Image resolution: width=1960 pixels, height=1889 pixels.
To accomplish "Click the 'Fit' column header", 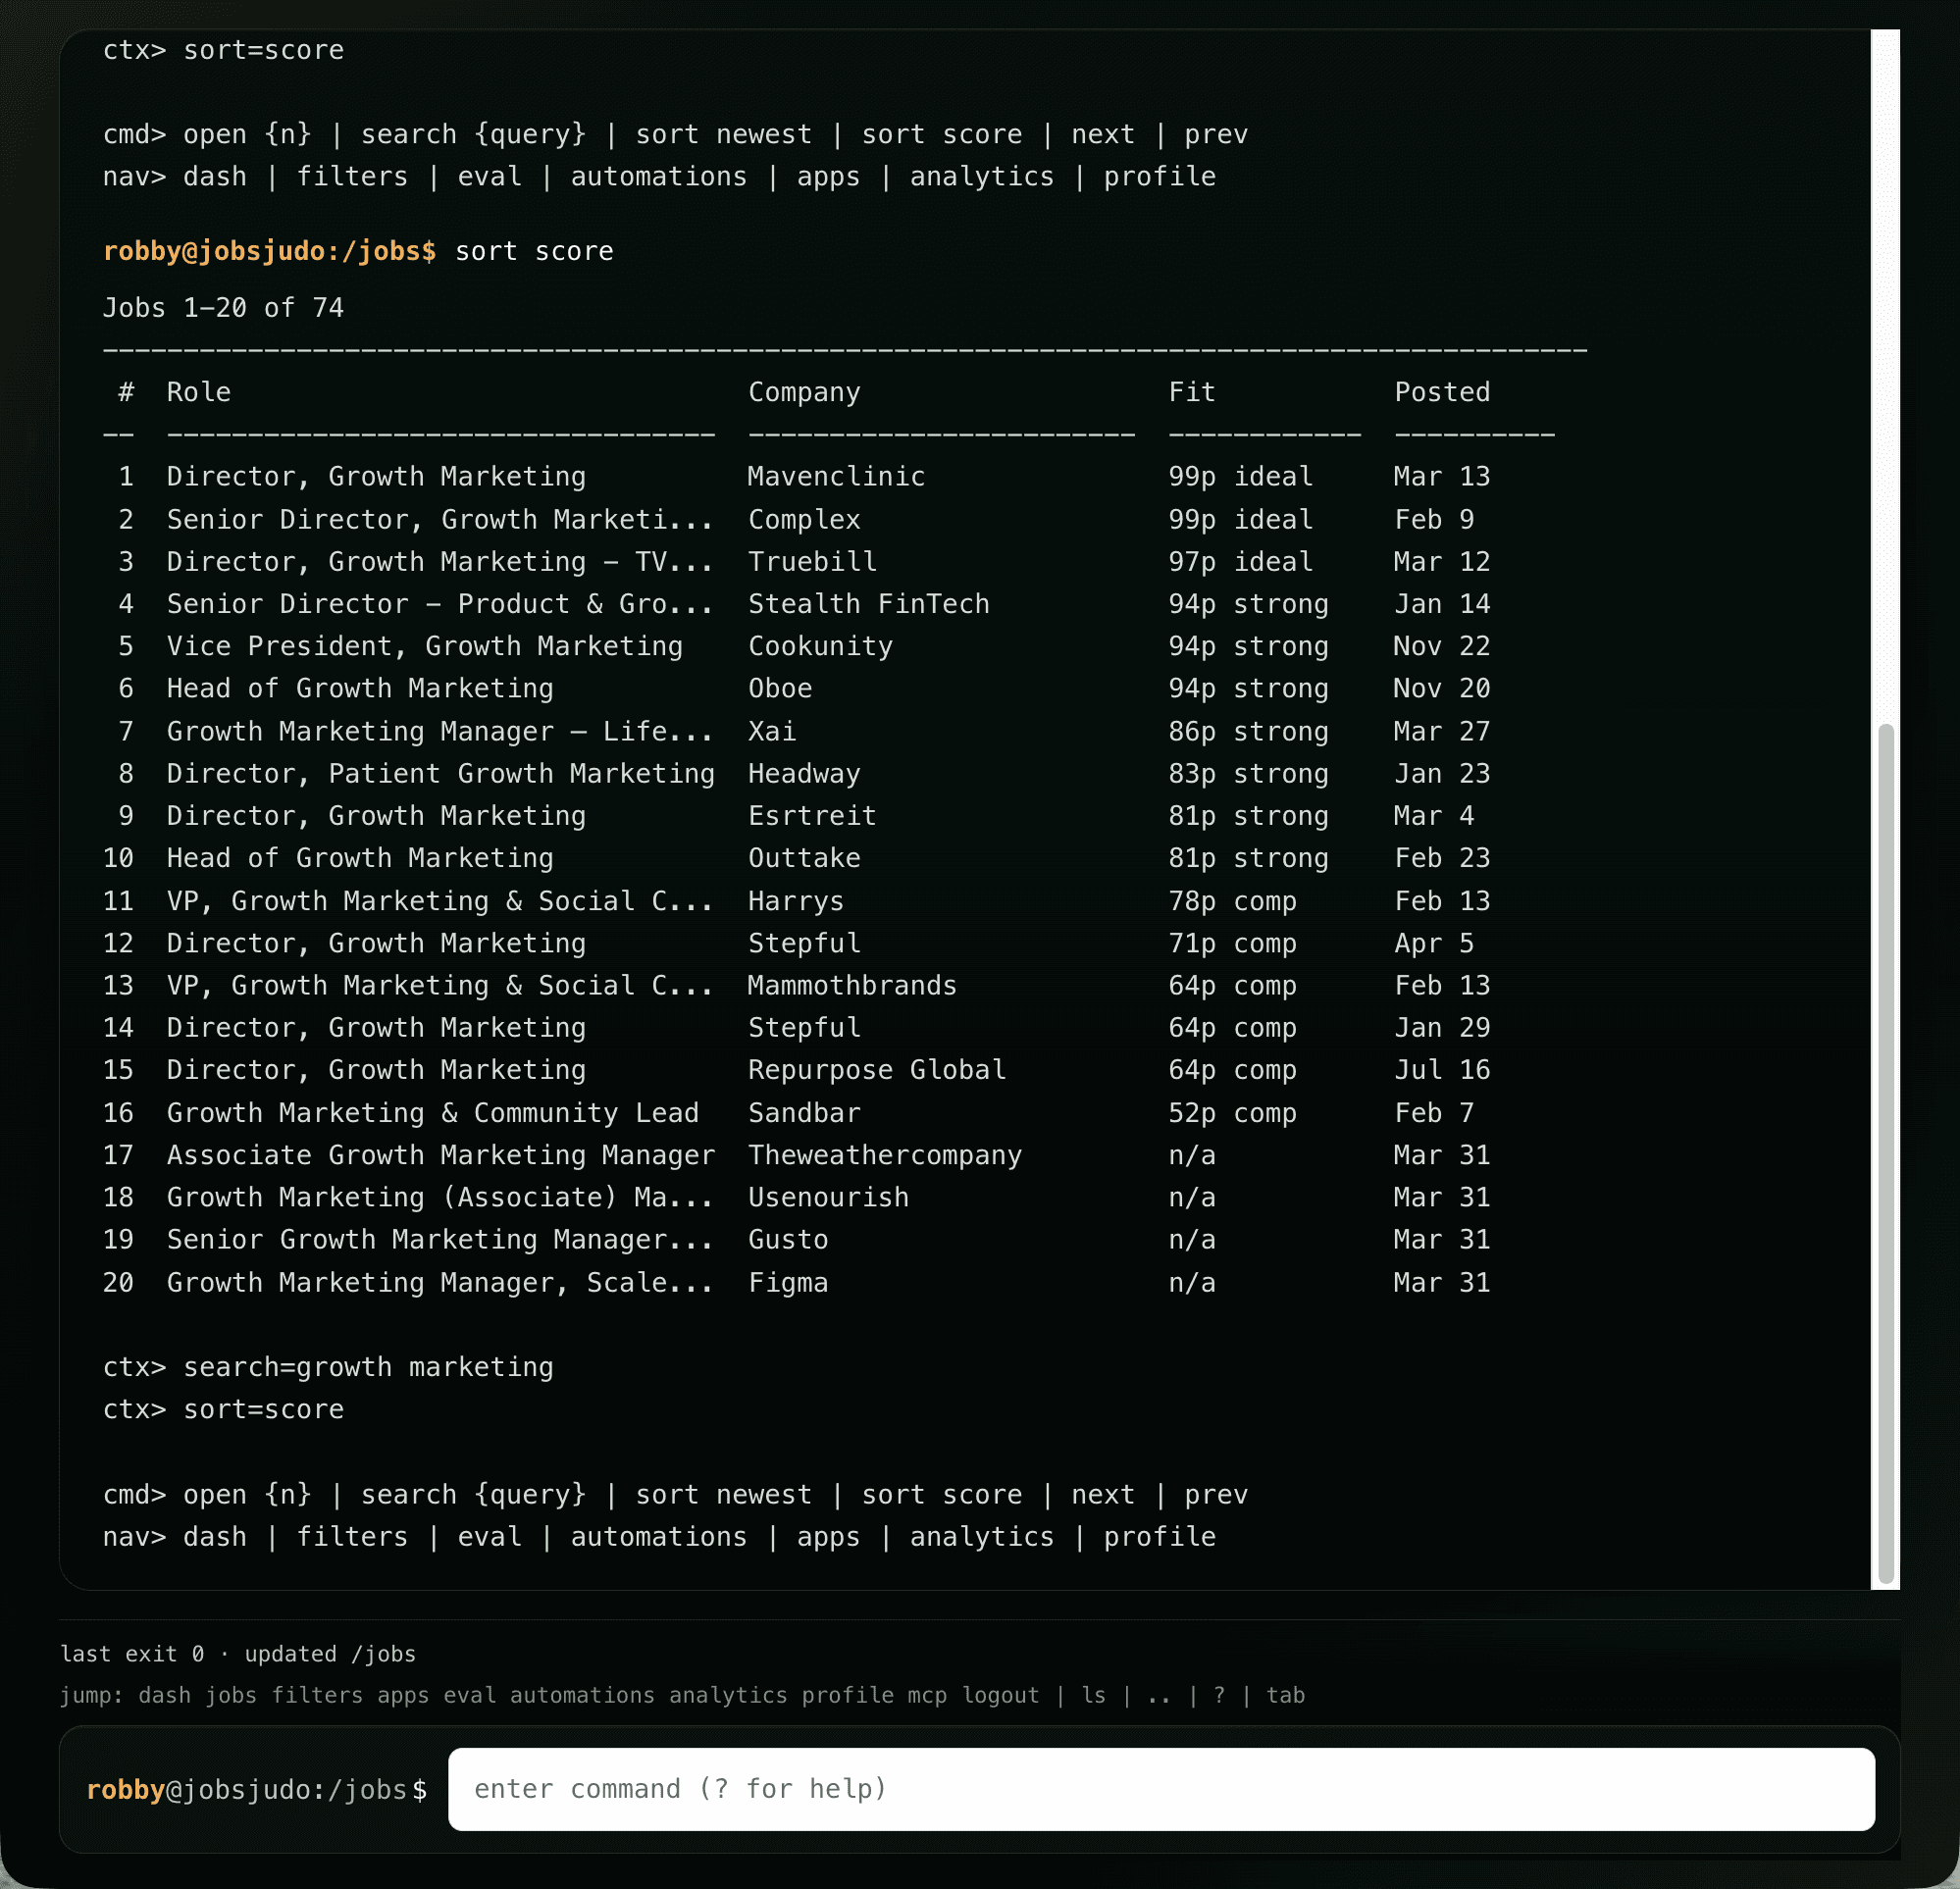I will tap(1192, 392).
